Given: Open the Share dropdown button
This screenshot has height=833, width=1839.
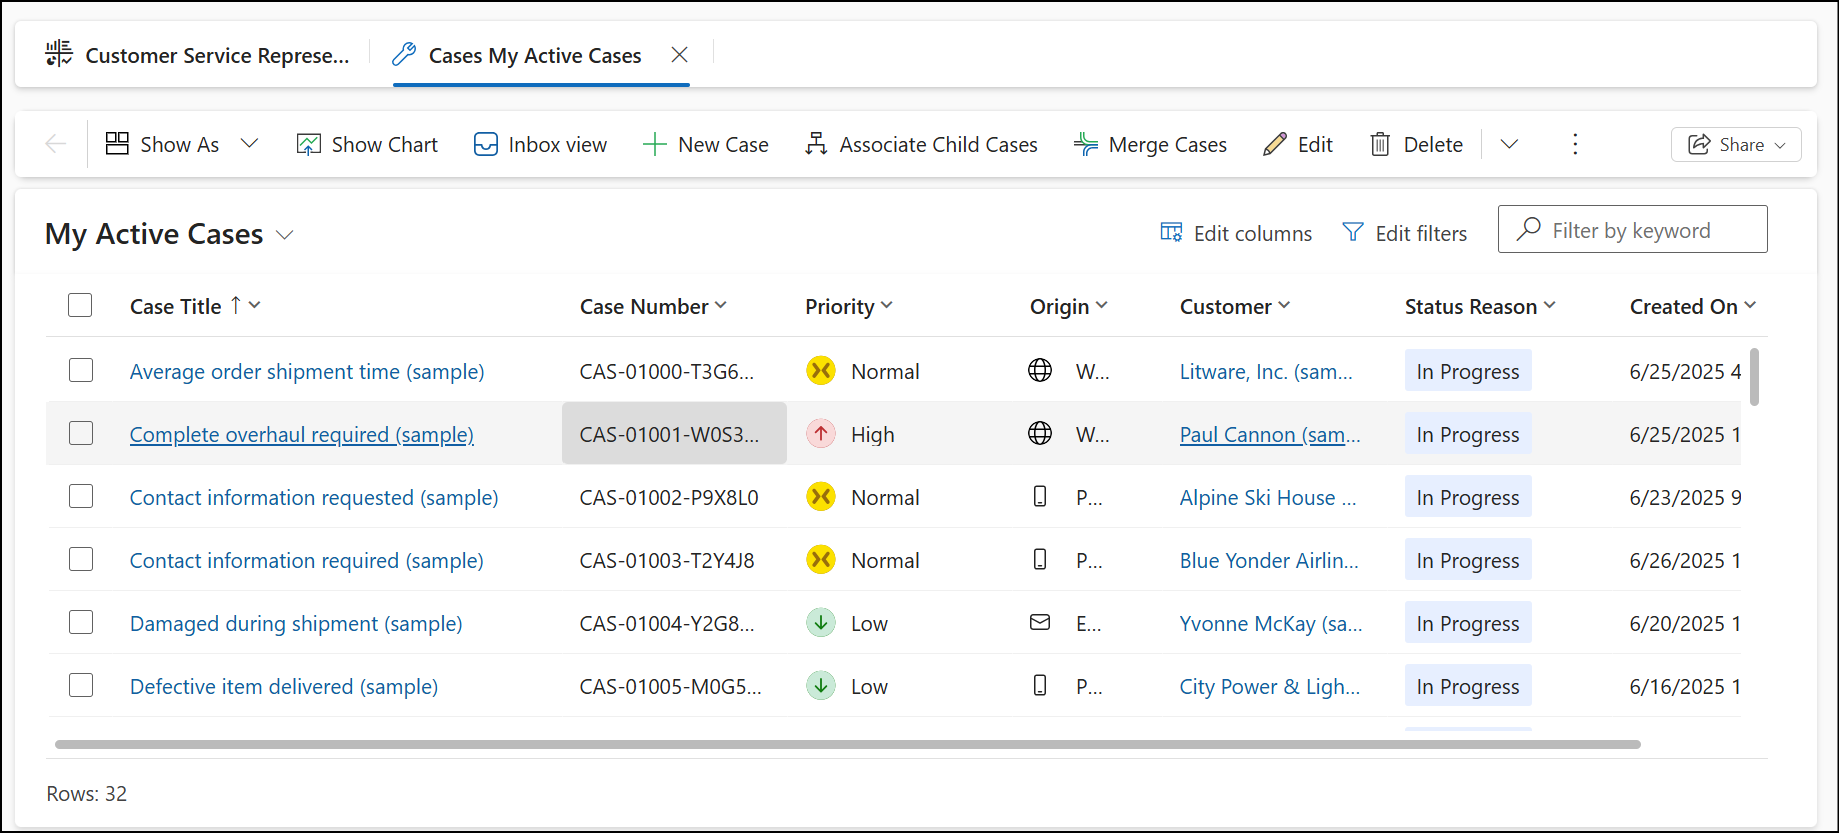Looking at the screenshot, I should pyautogui.click(x=1736, y=144).
